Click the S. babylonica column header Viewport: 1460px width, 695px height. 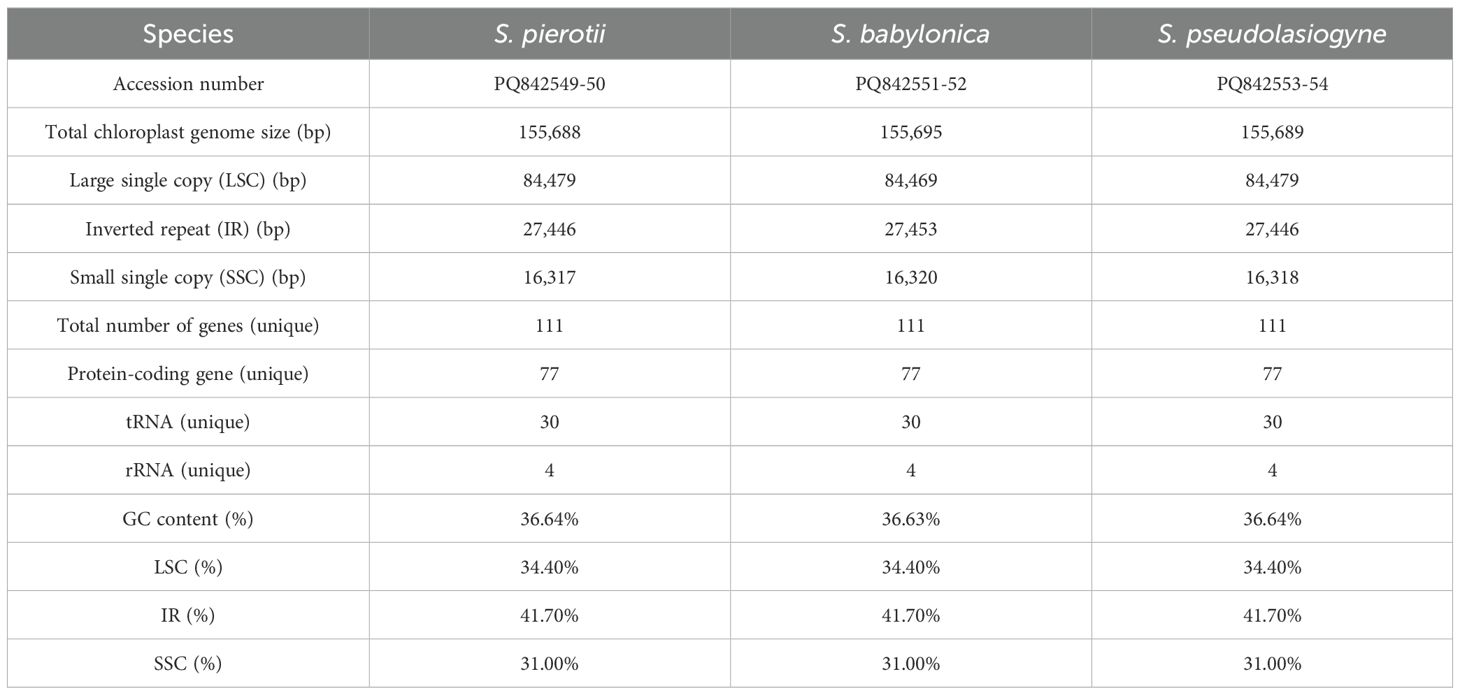tap(910, 34)
